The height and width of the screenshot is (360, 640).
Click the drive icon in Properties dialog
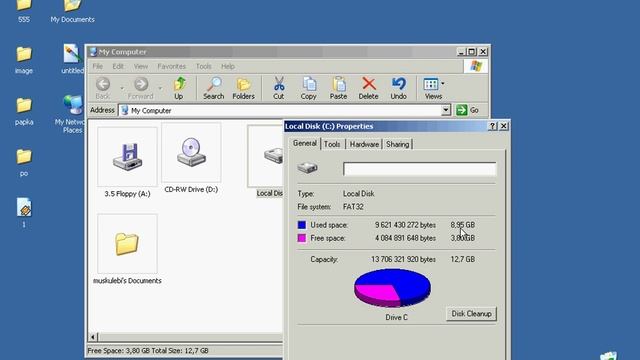(x=307, y=168)
